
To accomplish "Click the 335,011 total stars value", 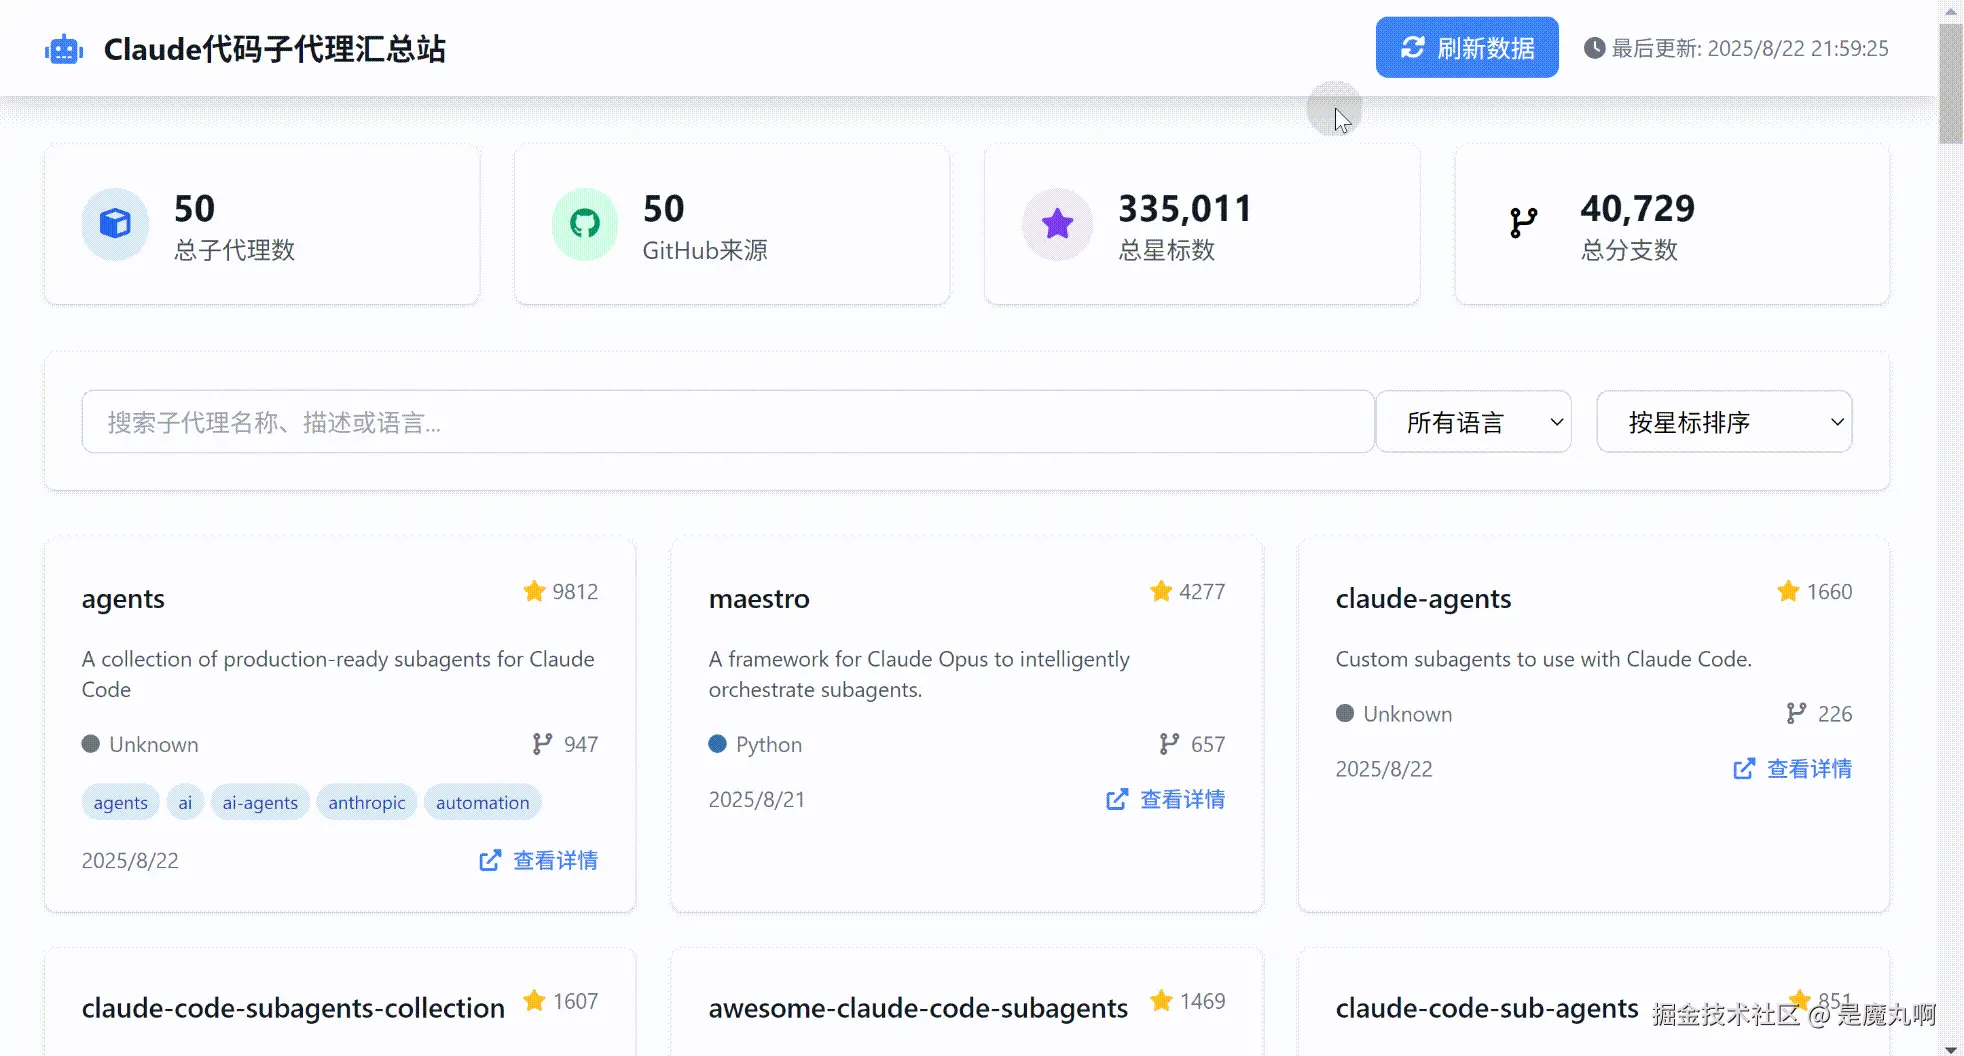I will point(1185,208).
